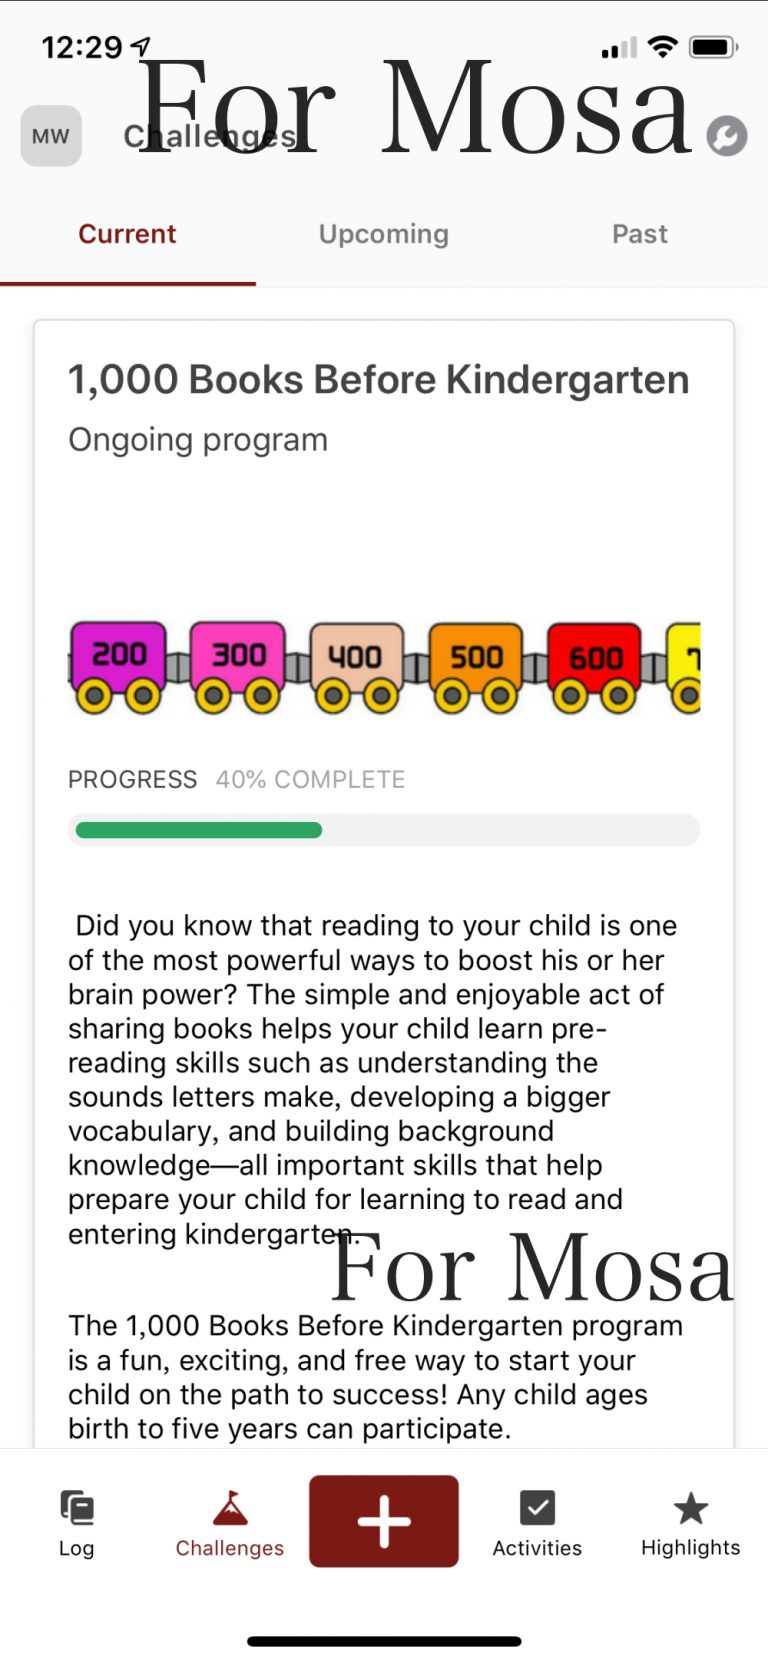Tap the battery status indicator
This screenshot has height=1663, width=768.
[x=713, y=47]
